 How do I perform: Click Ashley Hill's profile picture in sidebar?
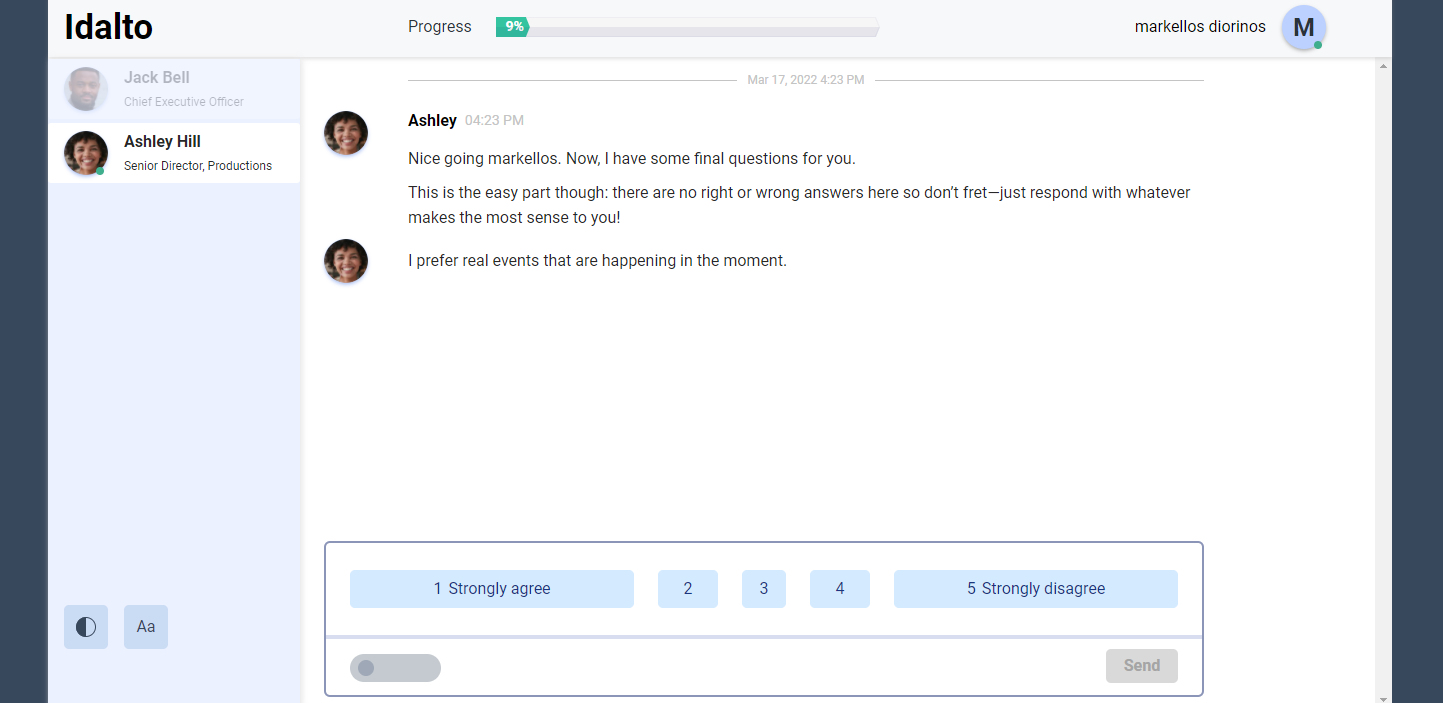coord(86,153)
